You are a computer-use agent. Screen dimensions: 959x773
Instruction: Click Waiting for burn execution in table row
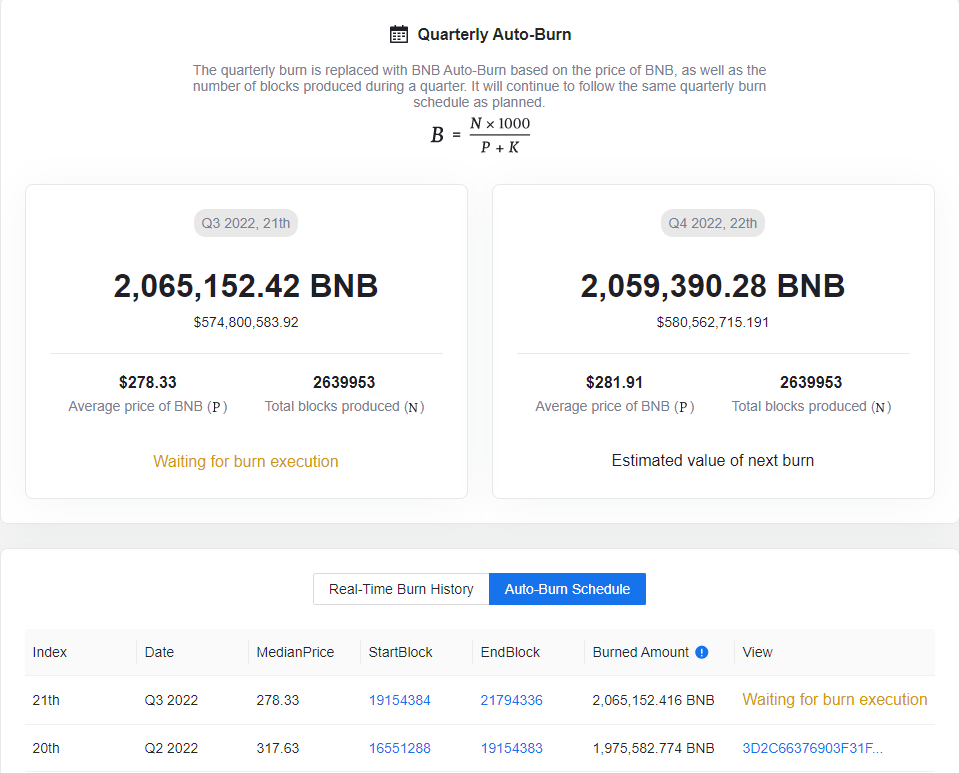tap(835, 700)
